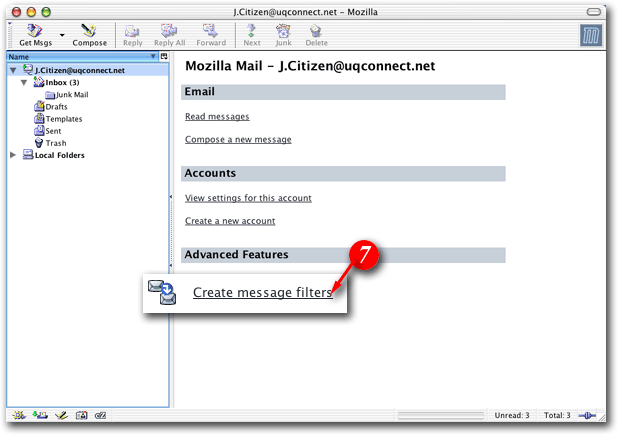
Task: Collapse the folder pane using the splitter grippy
Action: [x=170, y=198]
